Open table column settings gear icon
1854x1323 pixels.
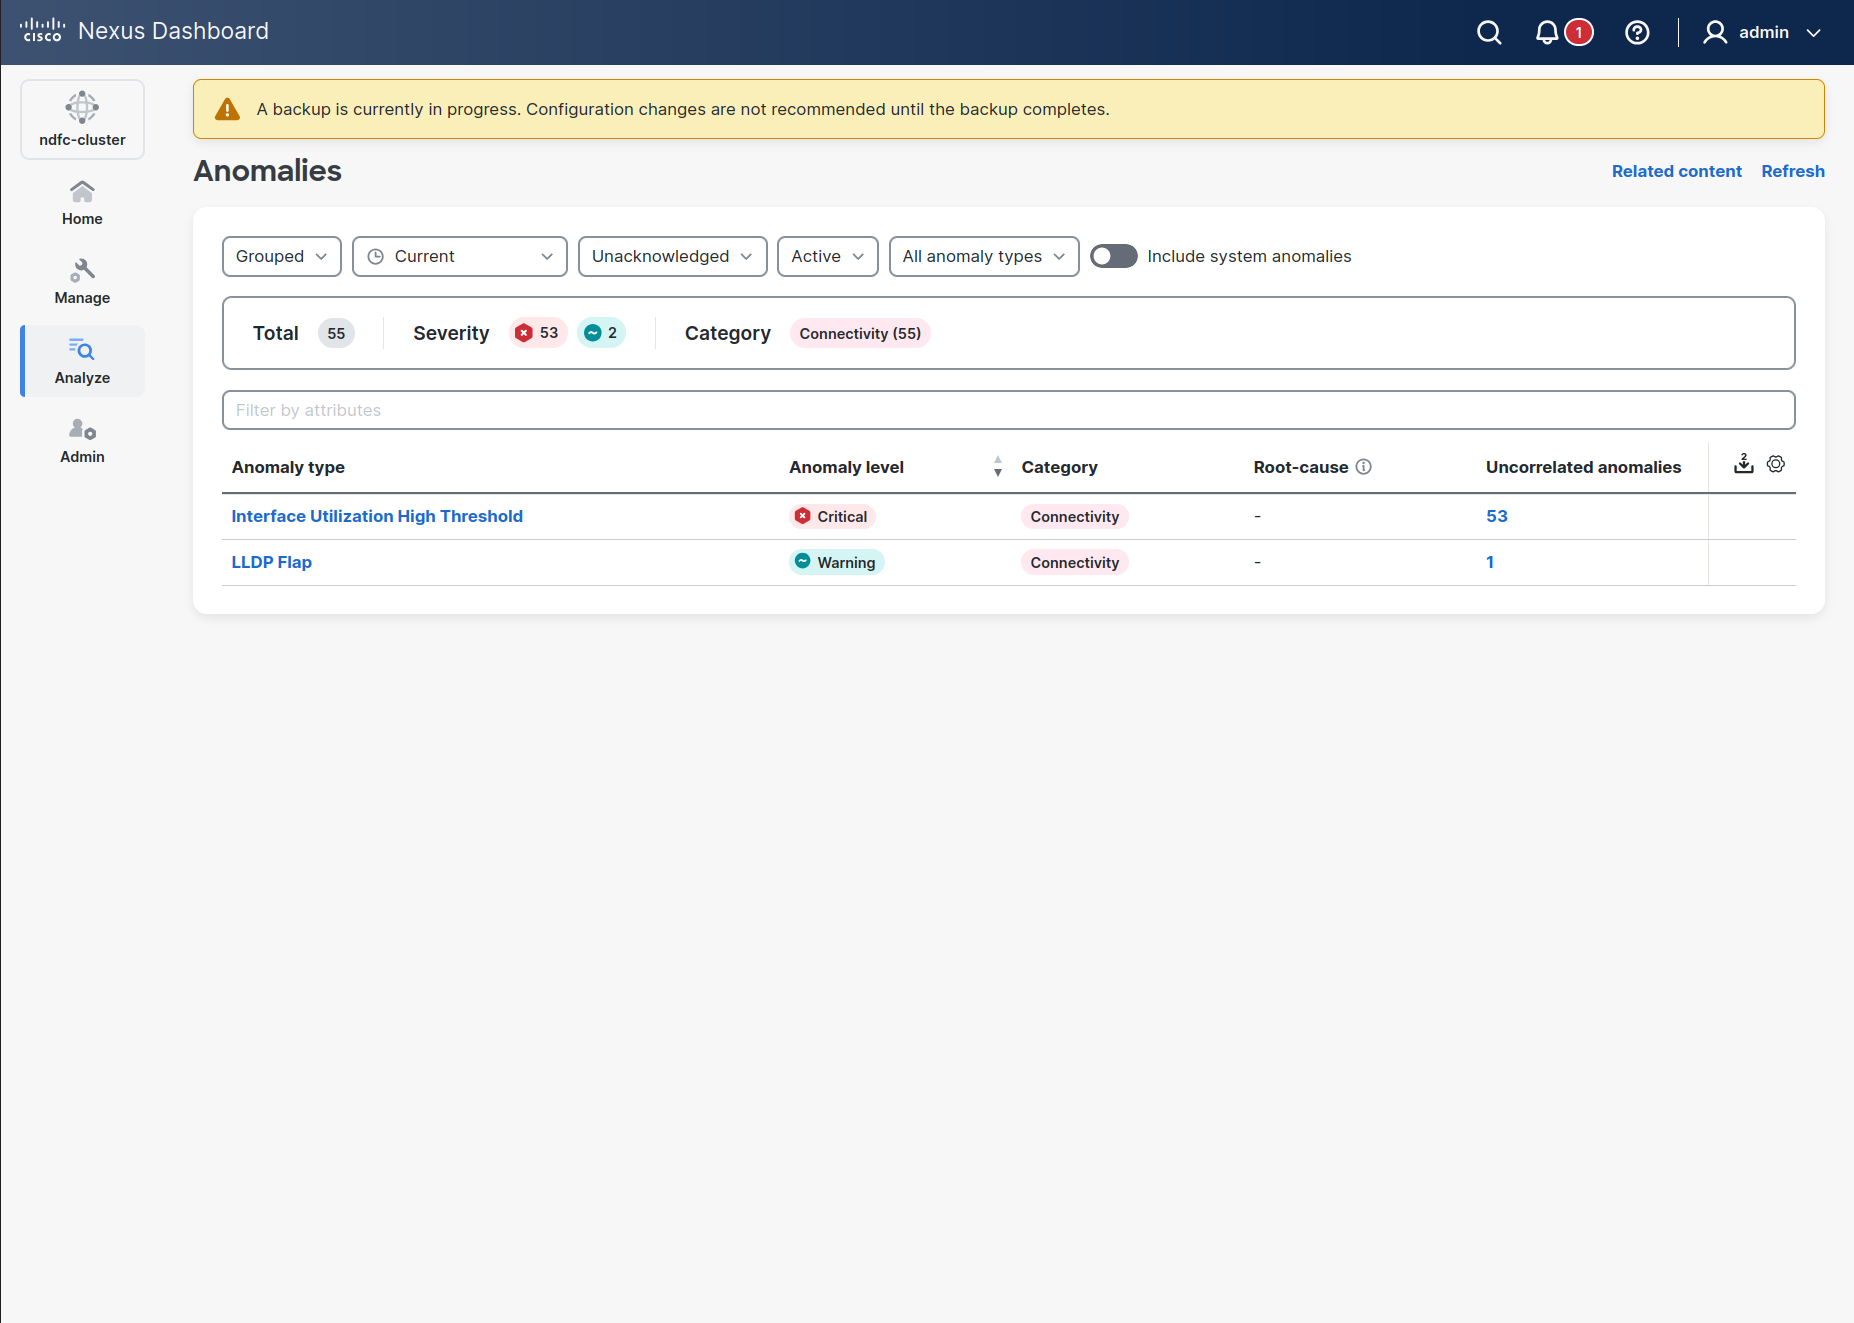[1776, 464]
